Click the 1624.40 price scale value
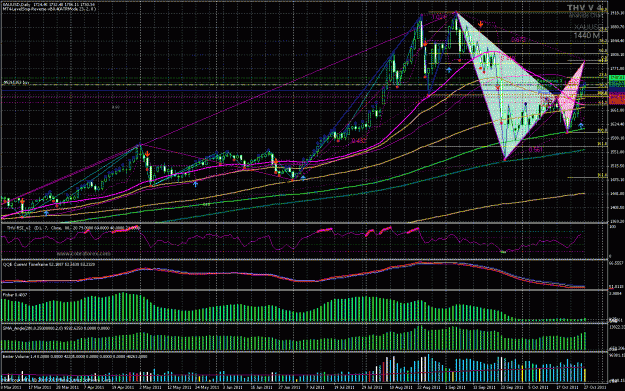 tap(617, 124)
